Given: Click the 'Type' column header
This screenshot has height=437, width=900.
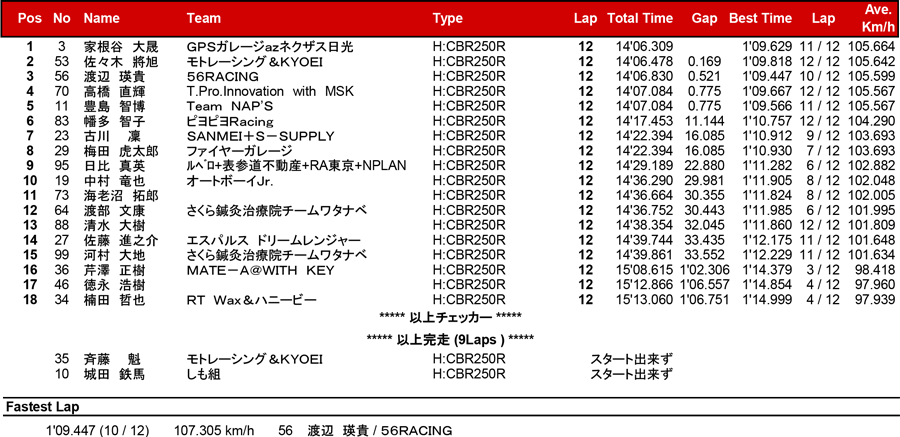Looking at the screenshot, I should [448, 18].
